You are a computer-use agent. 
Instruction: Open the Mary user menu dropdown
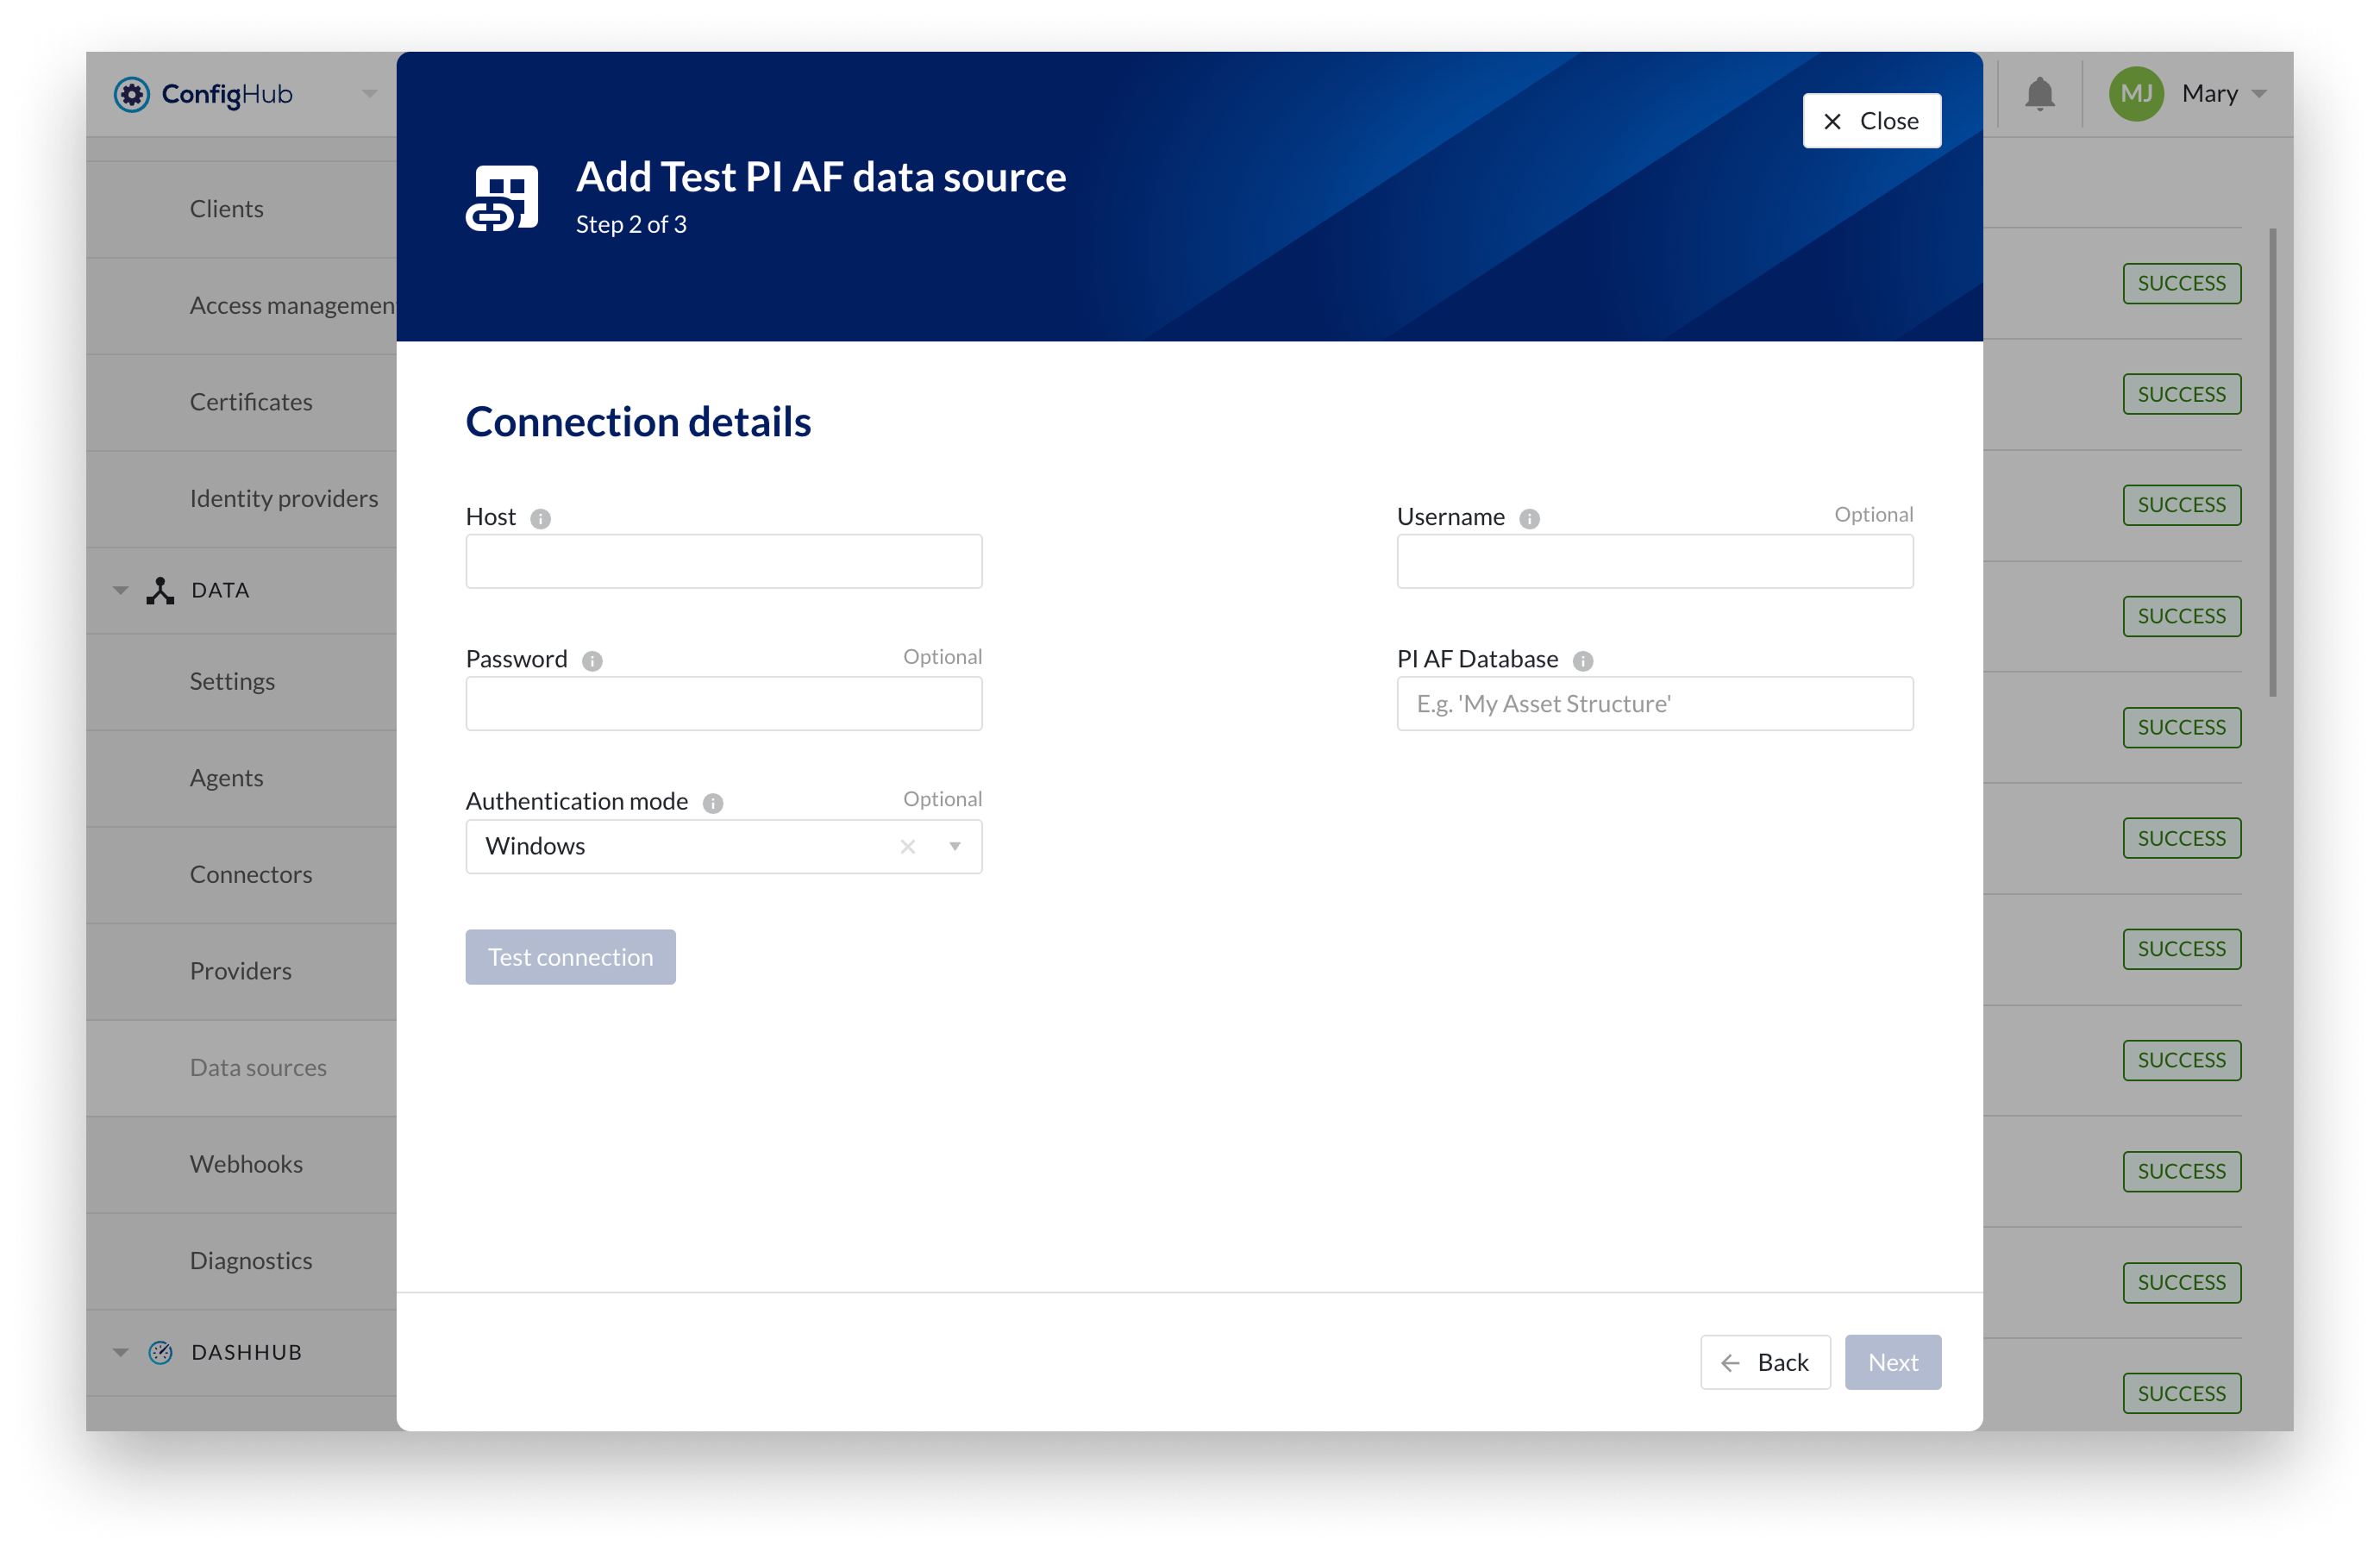pyautogui.click(x=2259, y=94)
